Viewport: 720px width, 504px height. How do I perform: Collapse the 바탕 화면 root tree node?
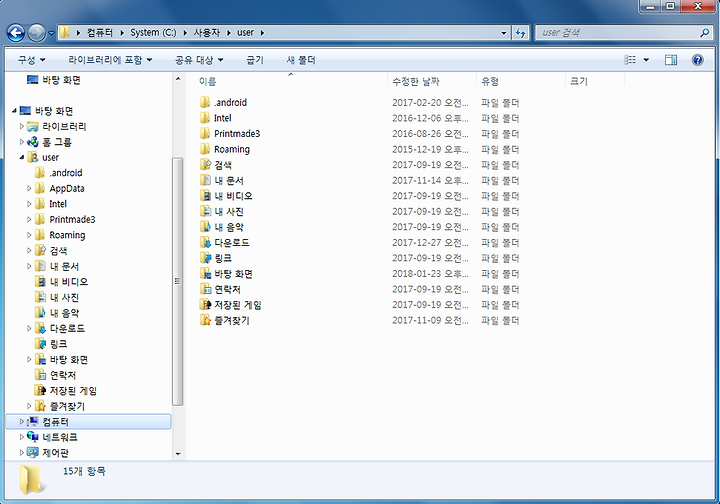(14, 111)
